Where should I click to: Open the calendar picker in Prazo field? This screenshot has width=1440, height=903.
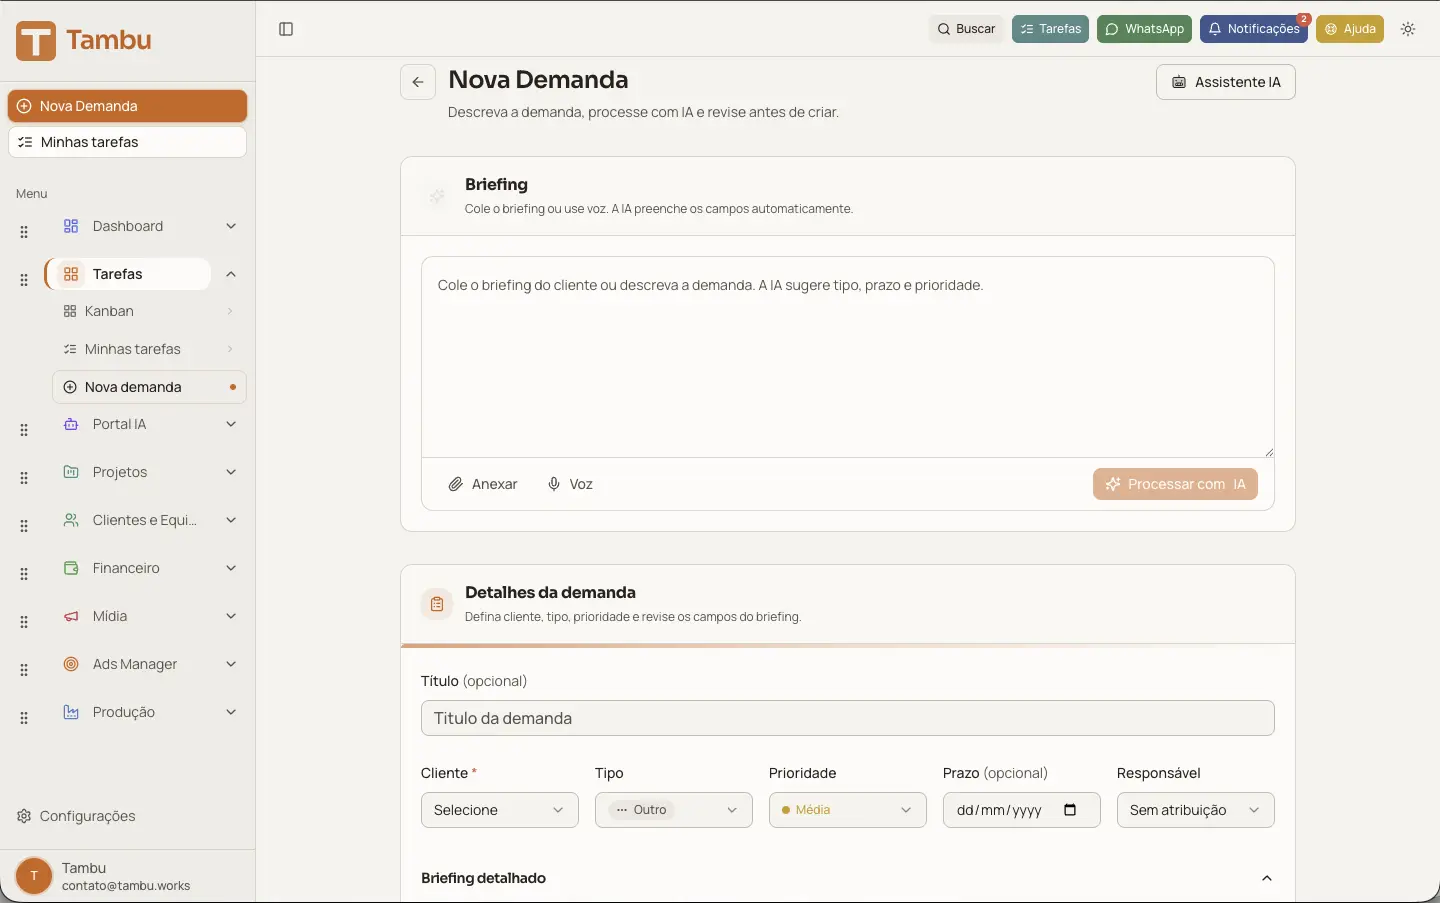click(1070, 810)
